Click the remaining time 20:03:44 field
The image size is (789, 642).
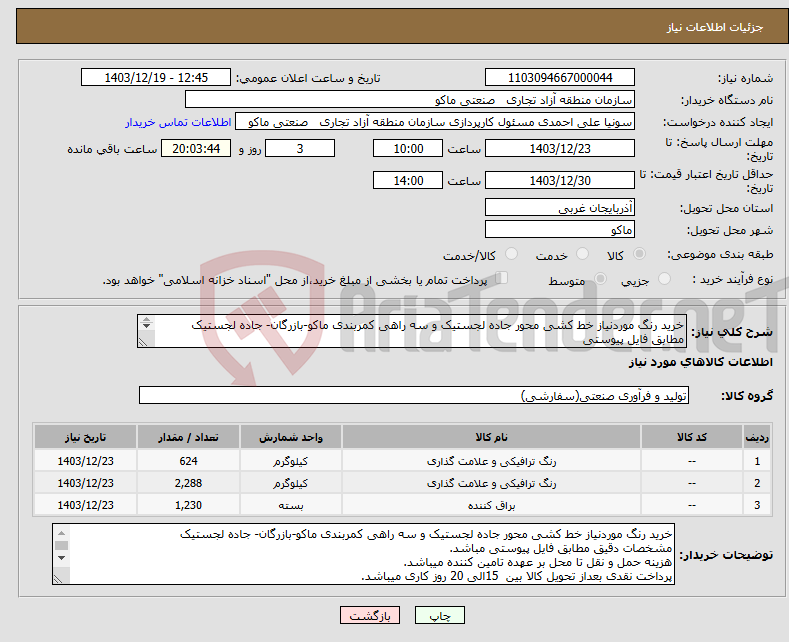[x=196, y=148]
